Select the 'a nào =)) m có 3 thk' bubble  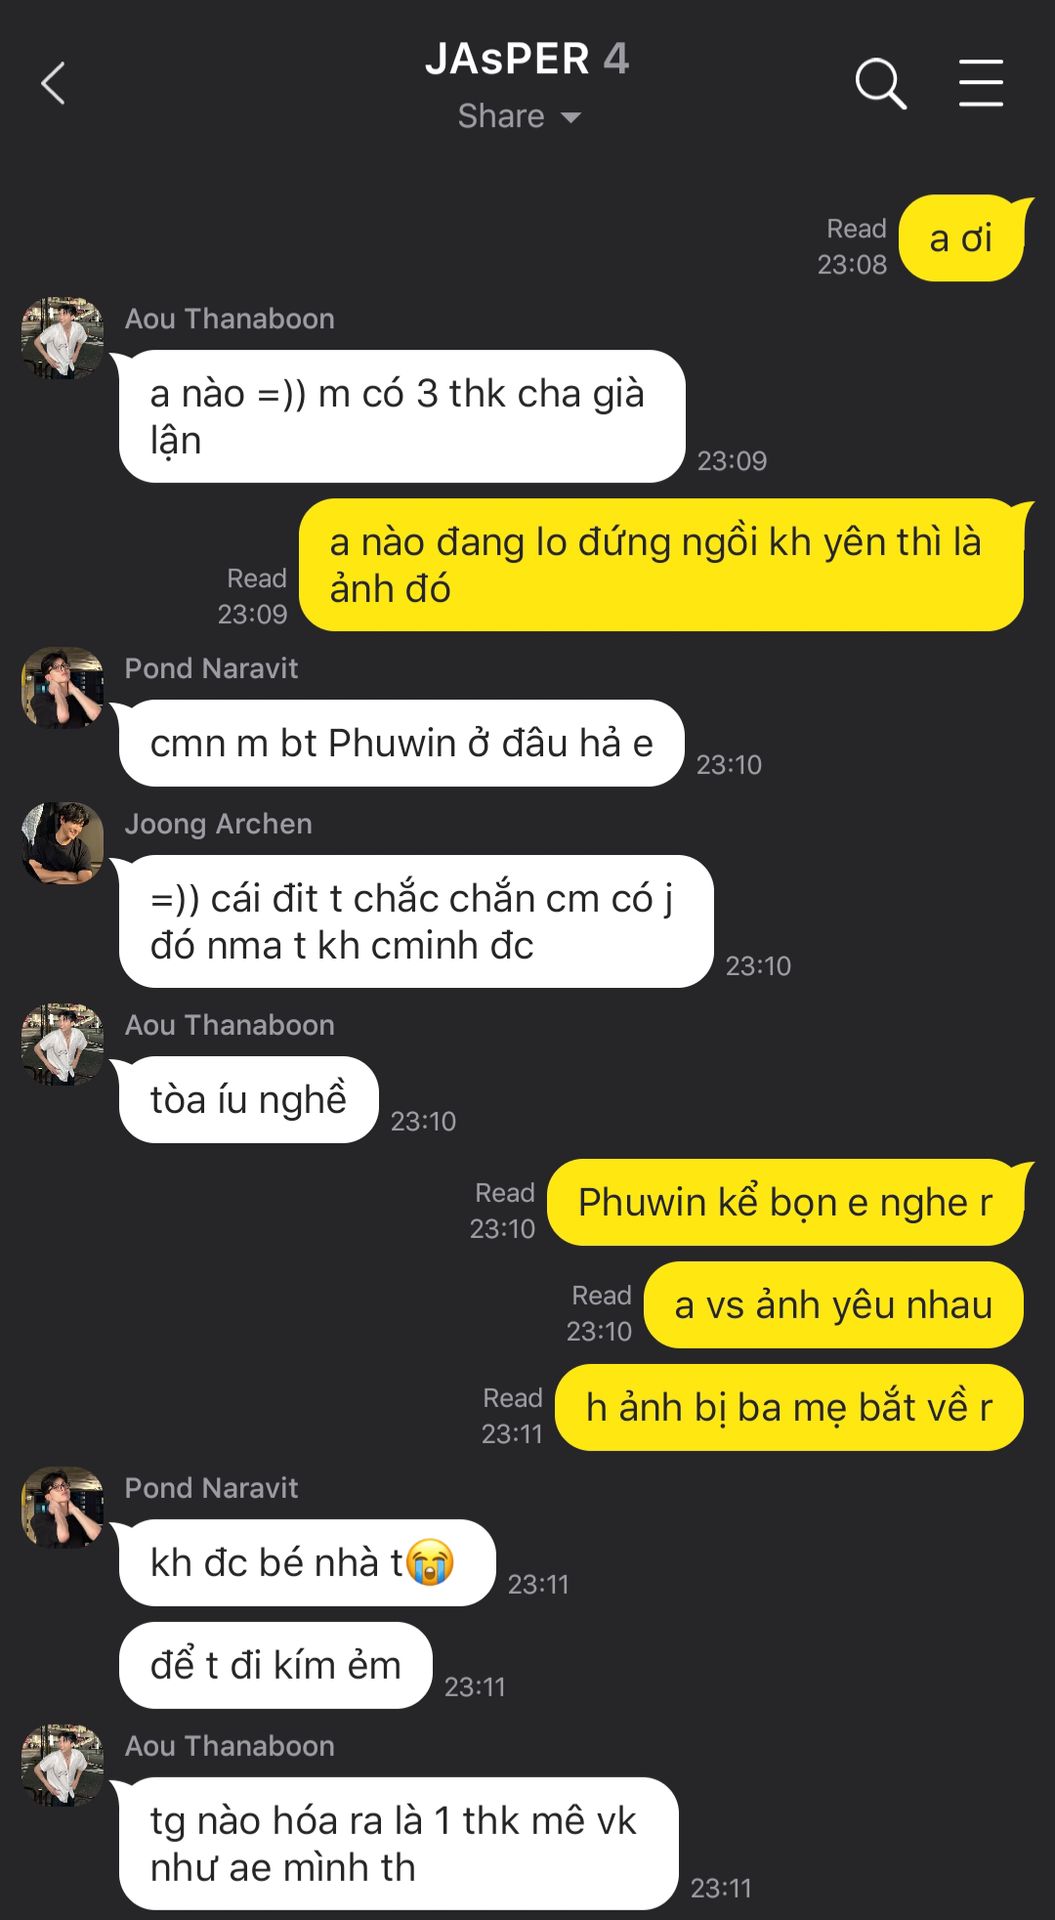click(402, 416)
